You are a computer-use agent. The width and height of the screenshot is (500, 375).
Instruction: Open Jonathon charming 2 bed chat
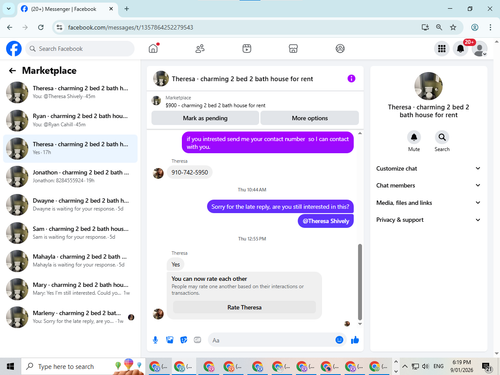click(70, 177)
